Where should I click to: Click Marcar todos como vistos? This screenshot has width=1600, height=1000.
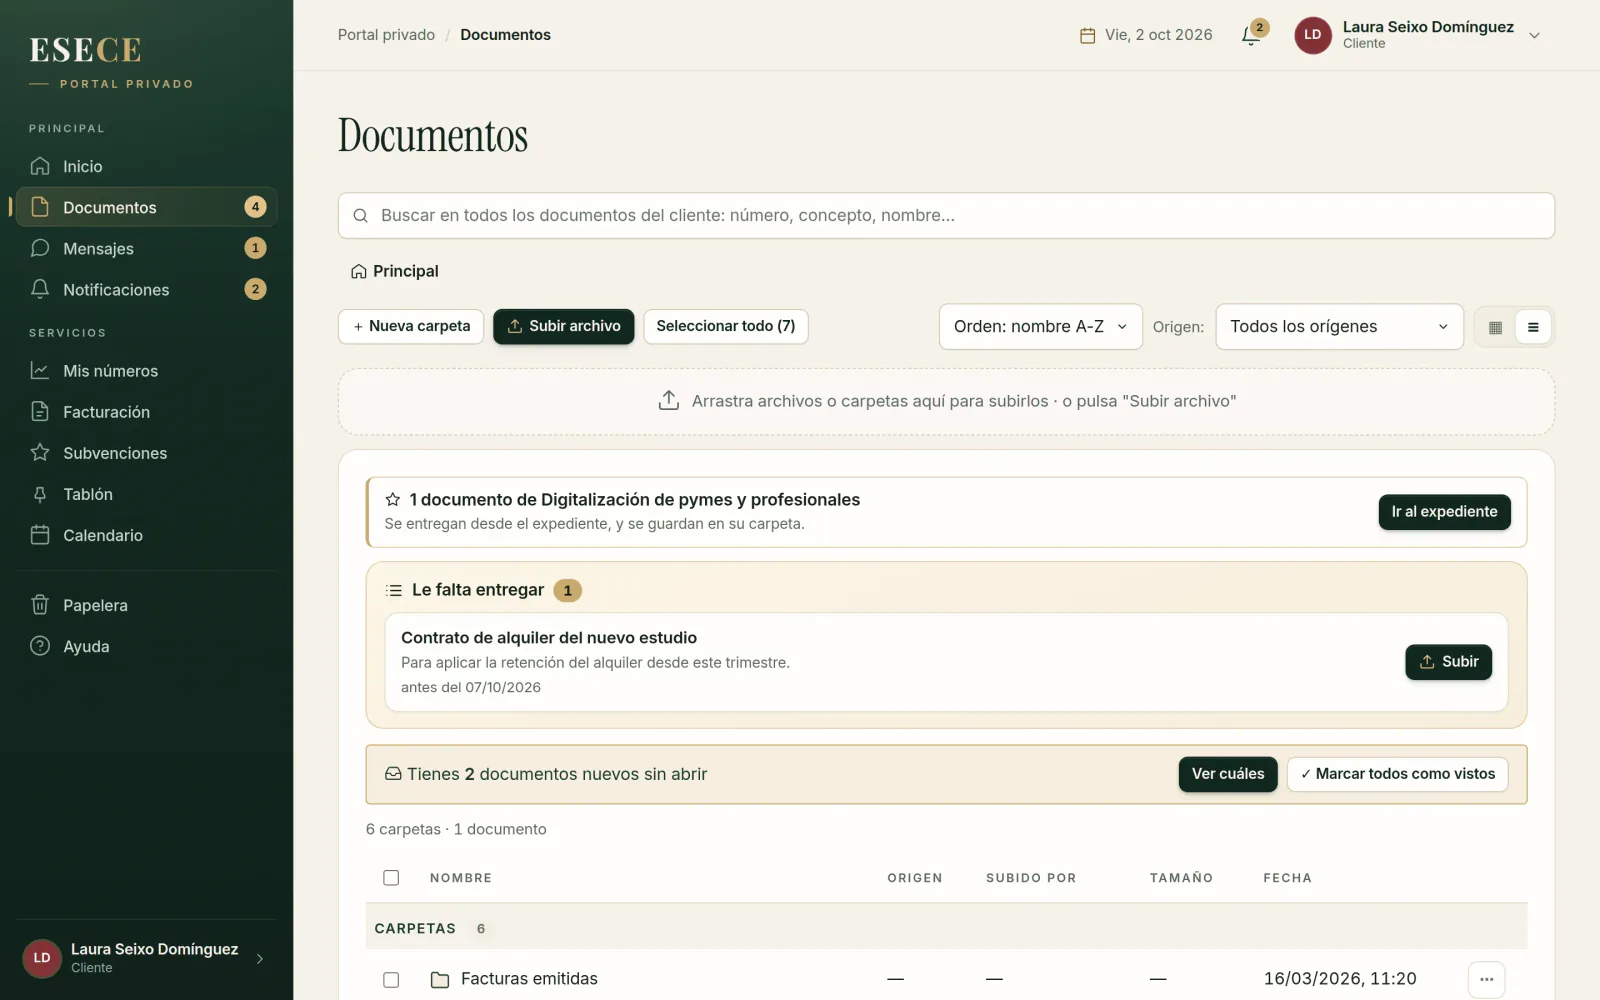click(x=1397, y=774)
